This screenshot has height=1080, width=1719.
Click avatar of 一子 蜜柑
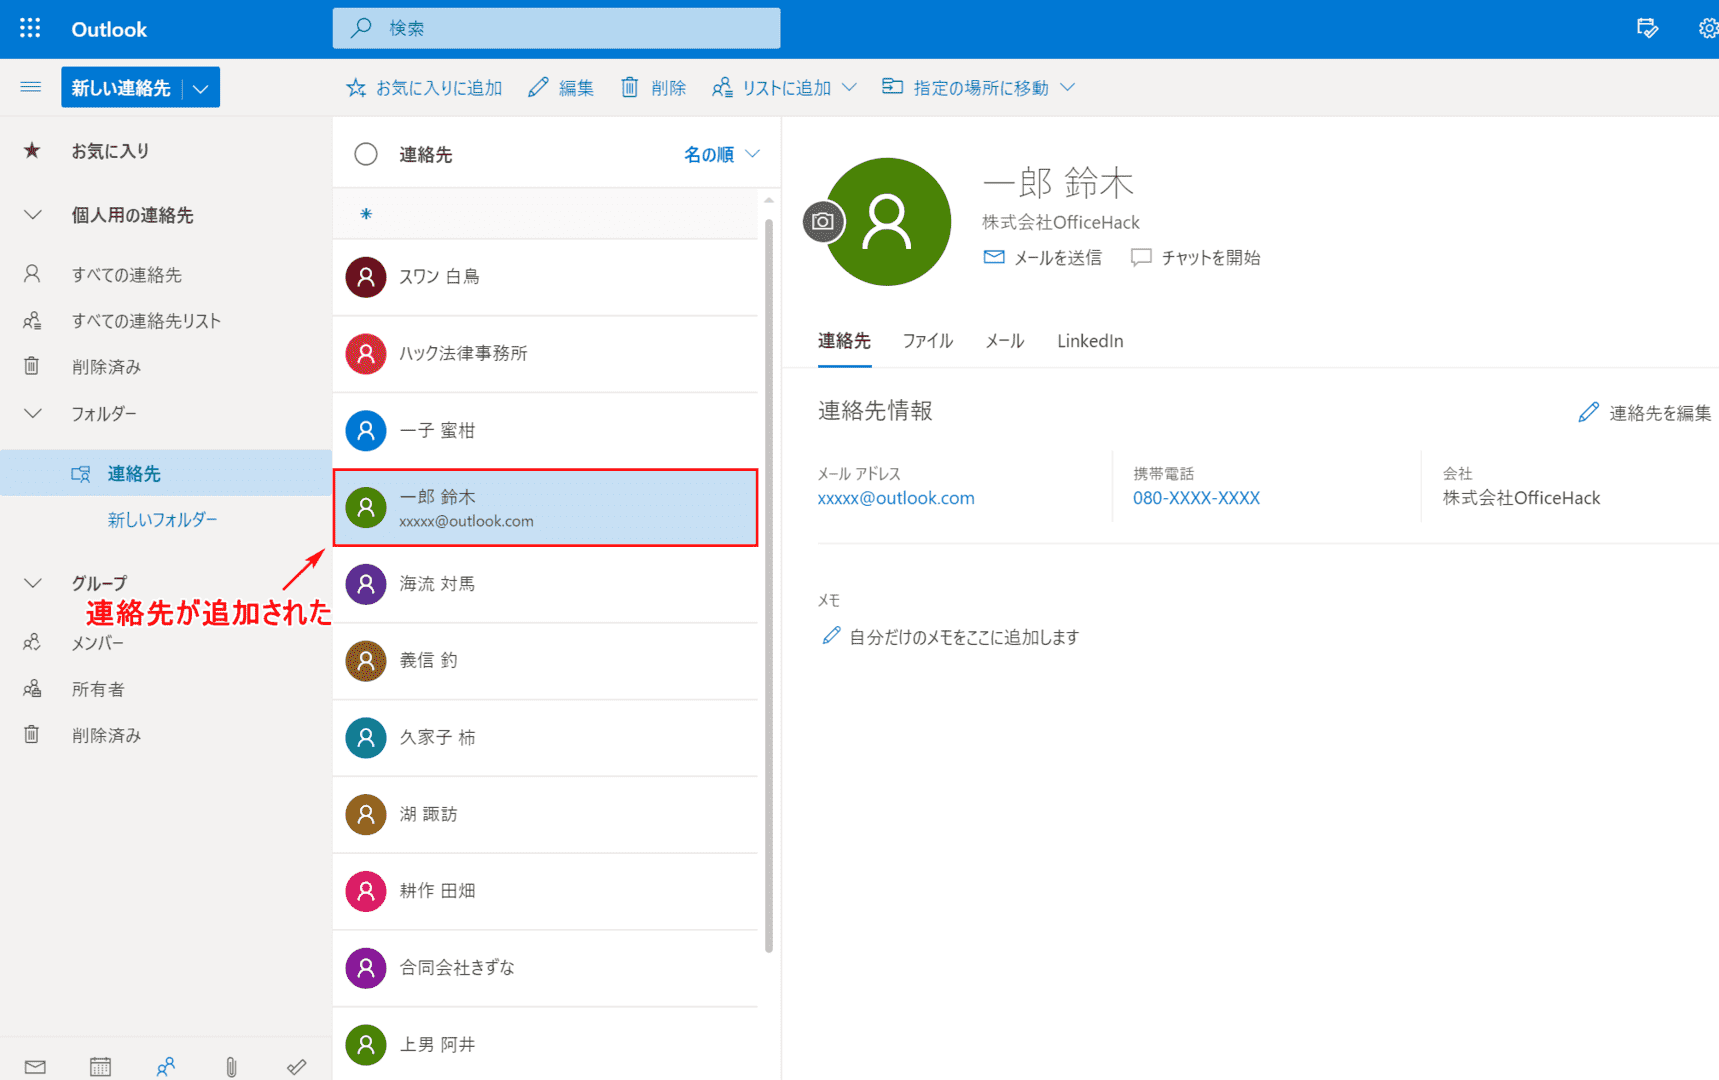(x=366, y=431)
